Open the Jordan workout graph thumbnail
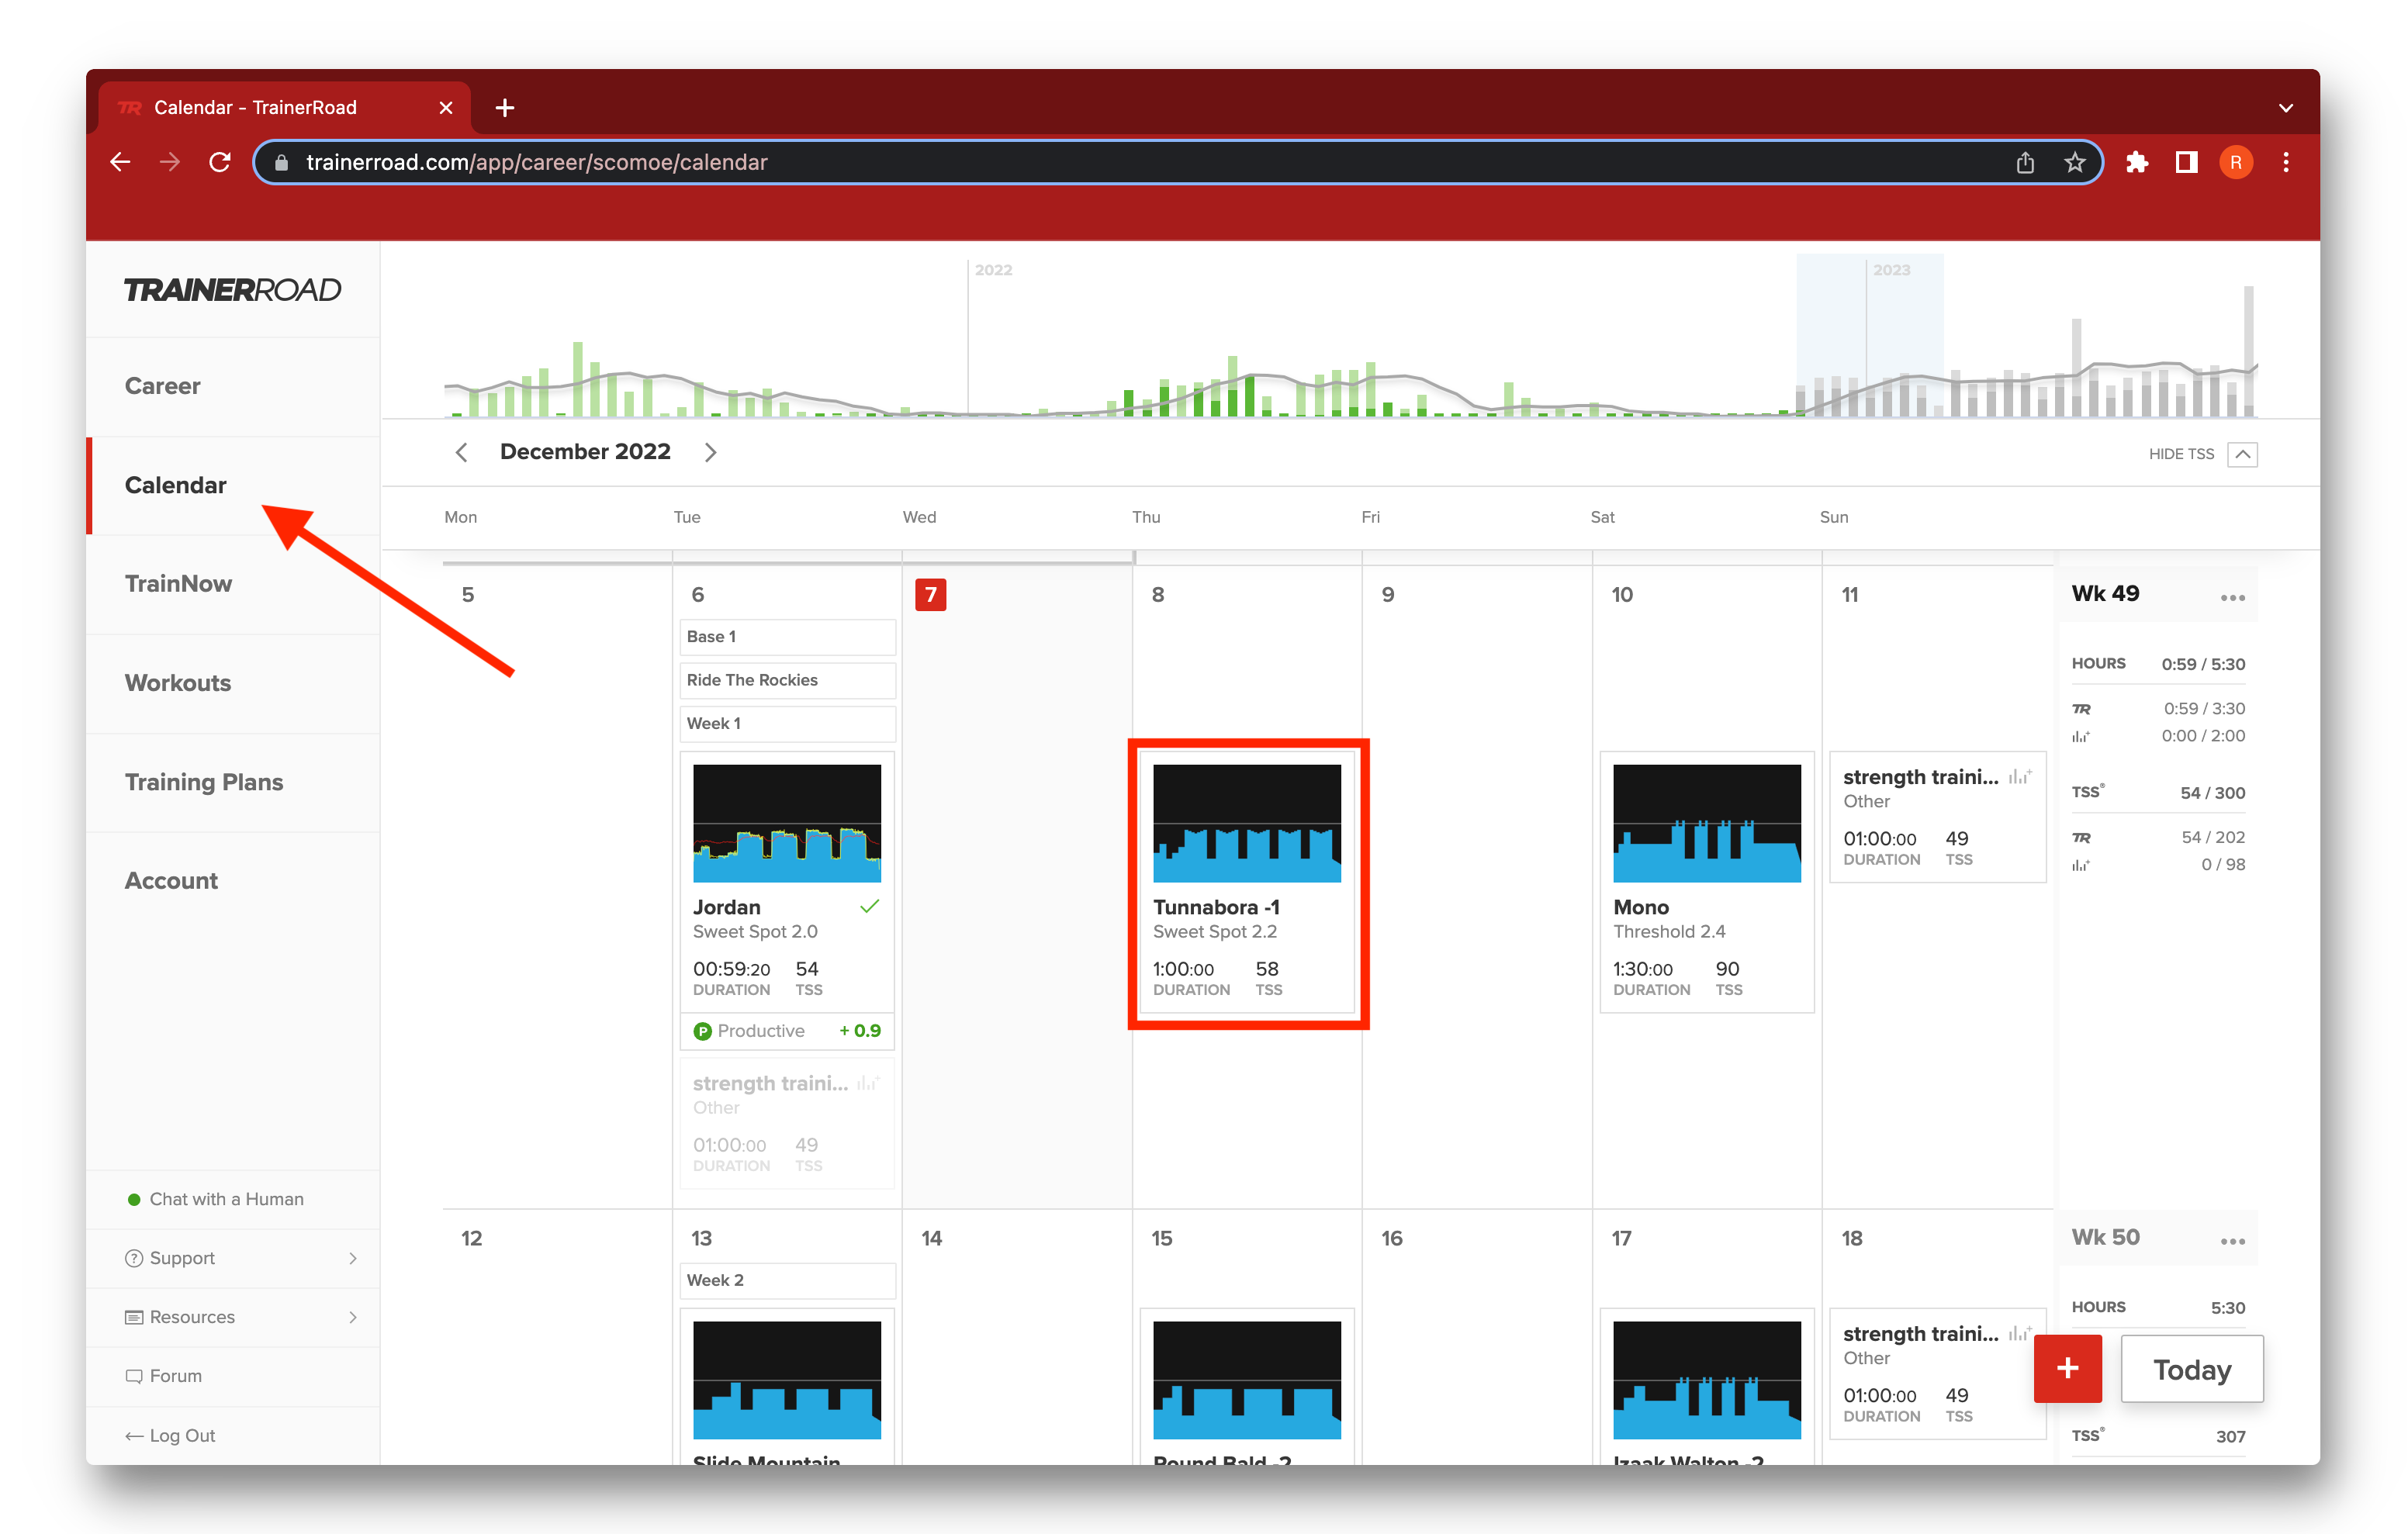2408x1534 pixels. point(787,823)
